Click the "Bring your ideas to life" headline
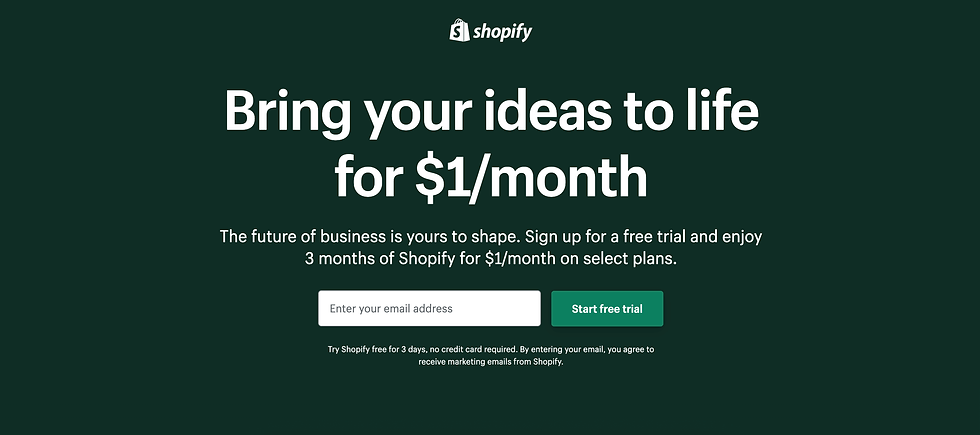The height and width of the screenshot is (435, 980). pos(490,111)
